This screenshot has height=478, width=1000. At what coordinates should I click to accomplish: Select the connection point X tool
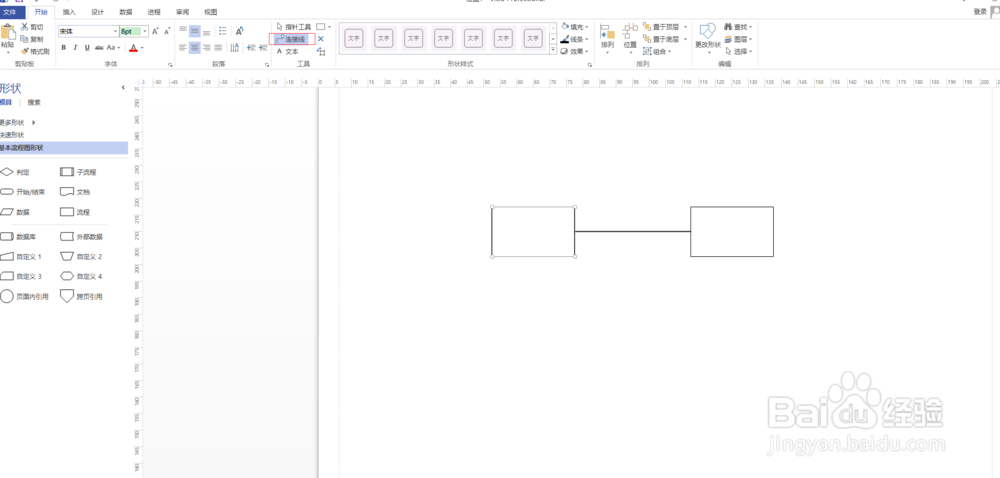tap(321, 40)
